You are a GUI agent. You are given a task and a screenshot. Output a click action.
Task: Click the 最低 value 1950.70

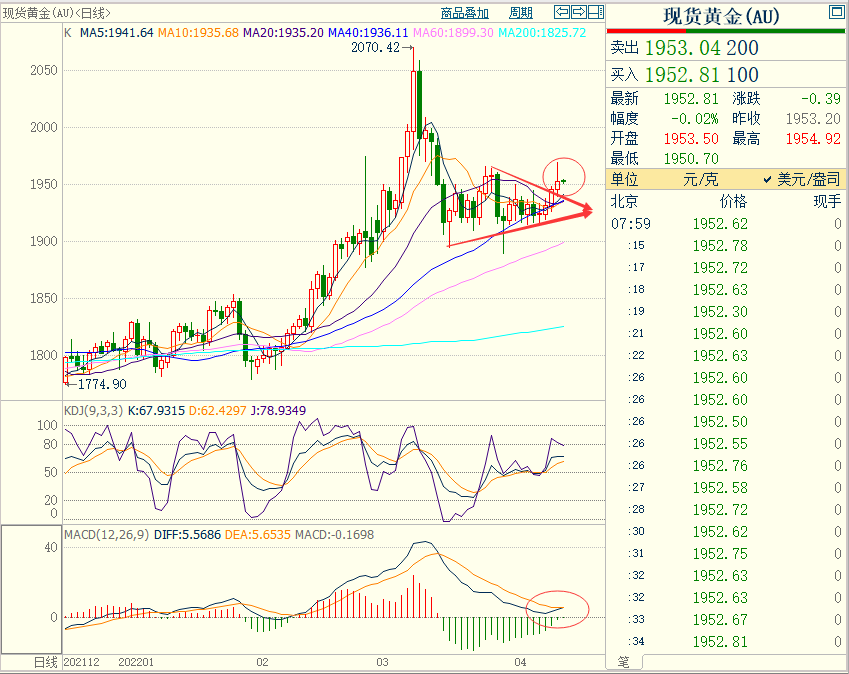(691, 159)
